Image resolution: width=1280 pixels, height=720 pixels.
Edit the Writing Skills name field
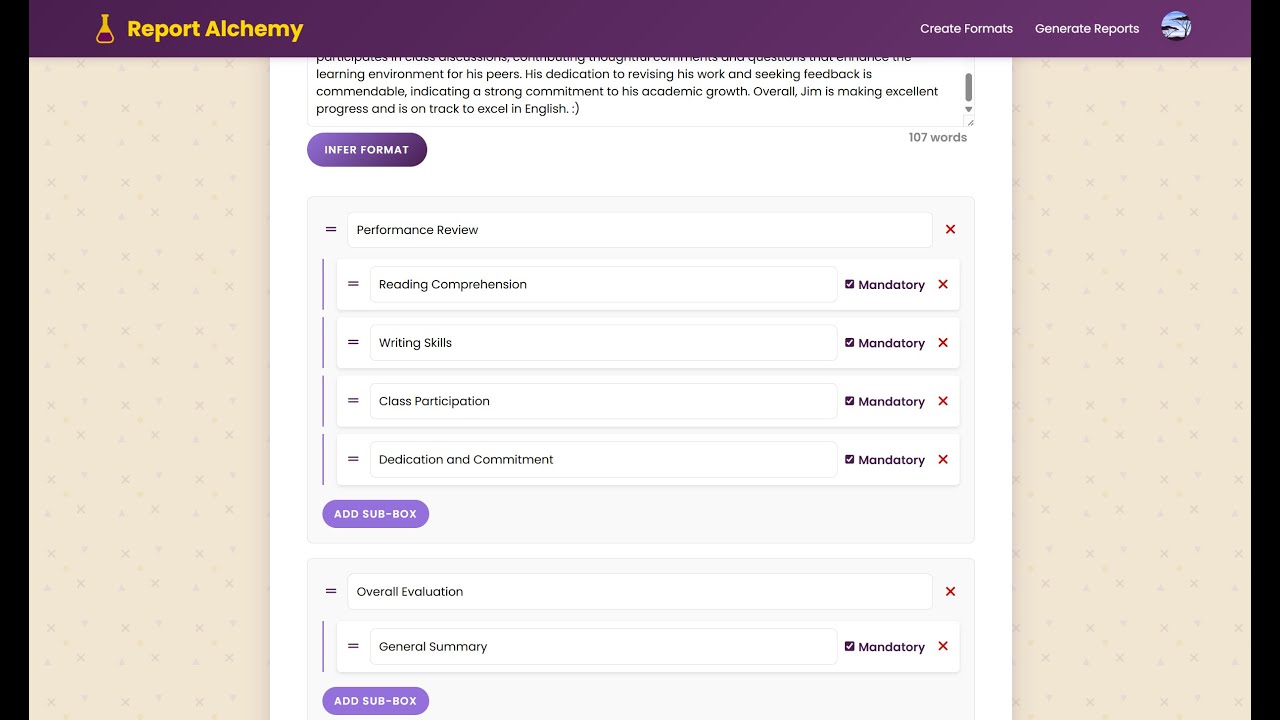tap(603, 342)
